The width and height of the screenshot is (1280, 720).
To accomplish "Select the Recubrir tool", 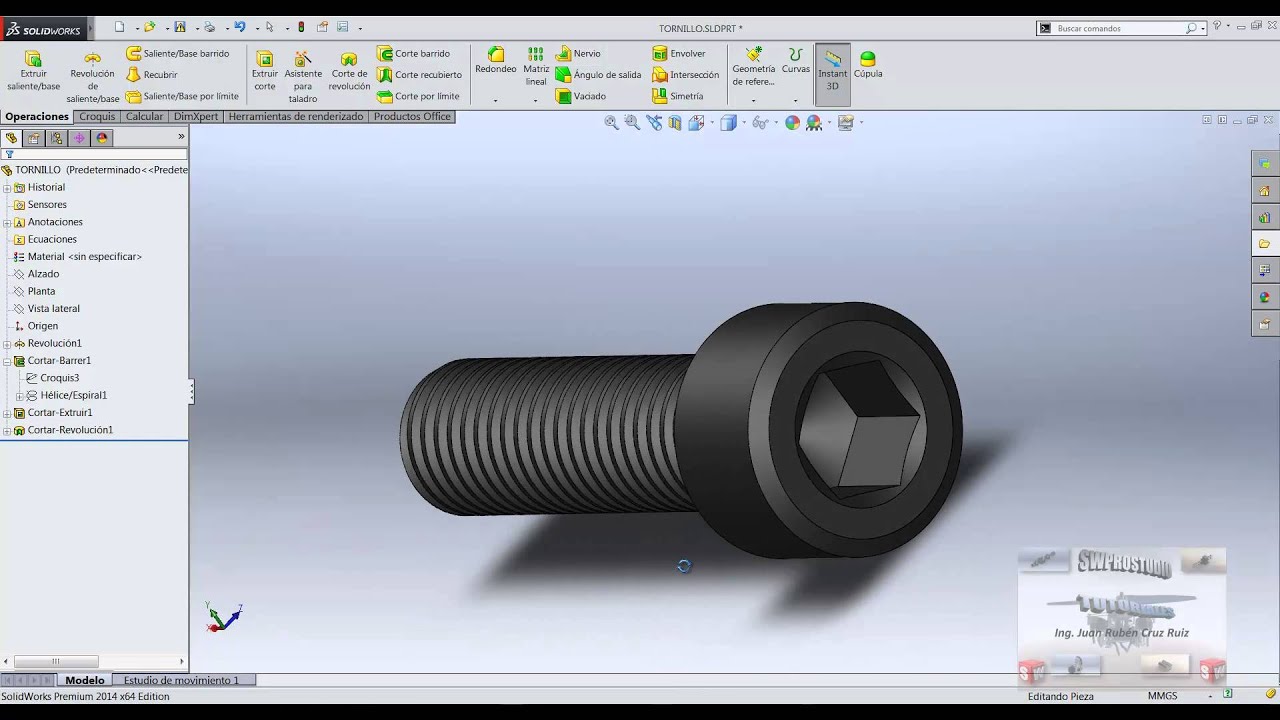I will point(152,75).
